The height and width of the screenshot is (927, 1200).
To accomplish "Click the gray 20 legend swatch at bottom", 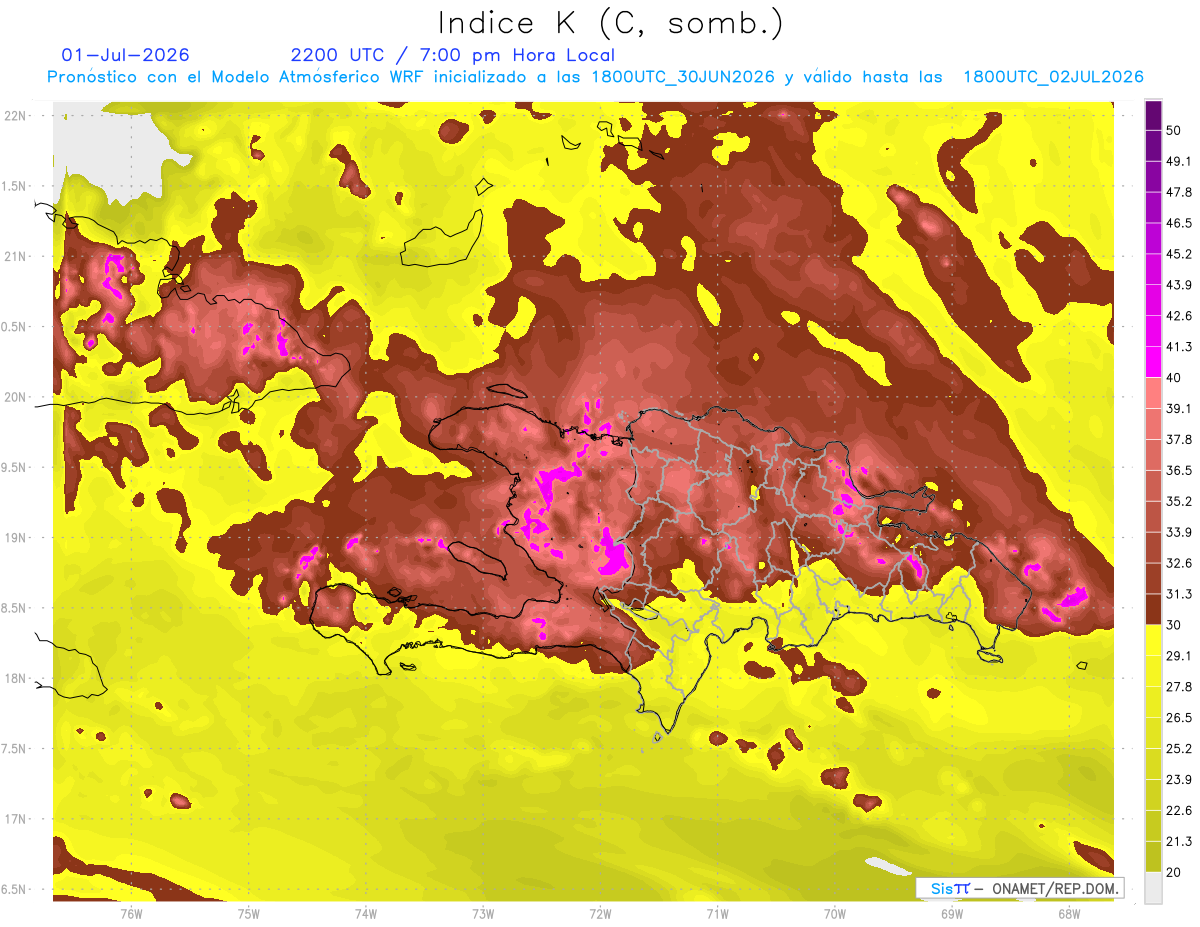I will tap(1153, 887).
